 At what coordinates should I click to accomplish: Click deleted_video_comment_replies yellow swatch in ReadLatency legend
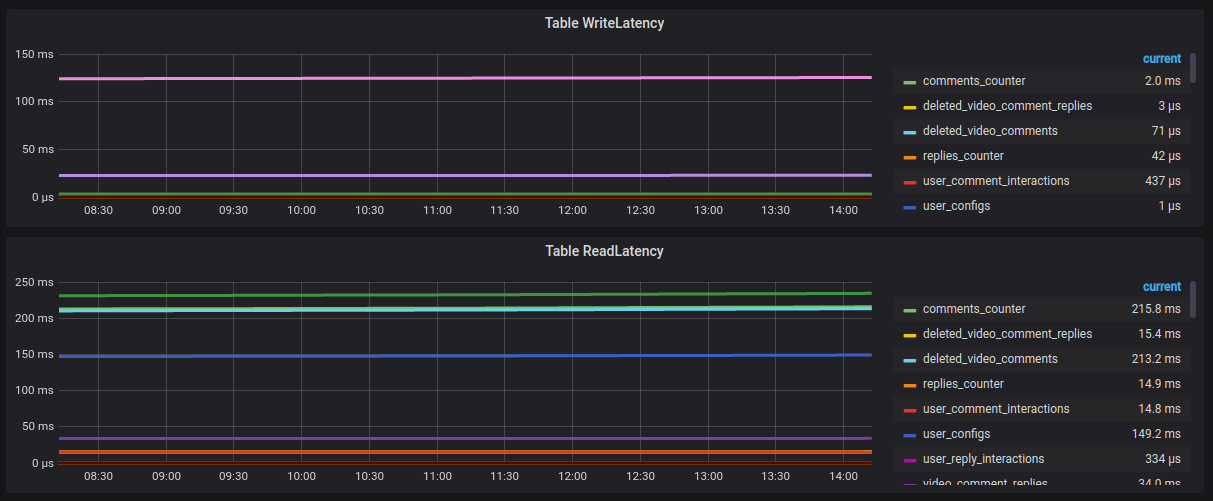[x=909, y=335]
